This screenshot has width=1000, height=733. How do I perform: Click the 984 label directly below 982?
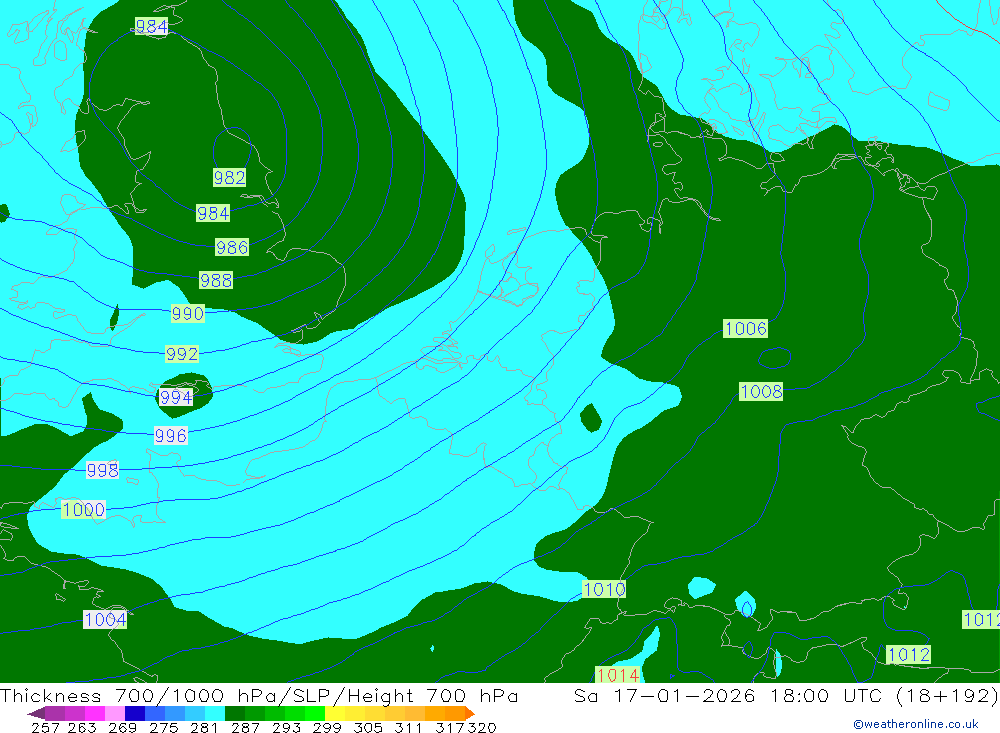213,213
